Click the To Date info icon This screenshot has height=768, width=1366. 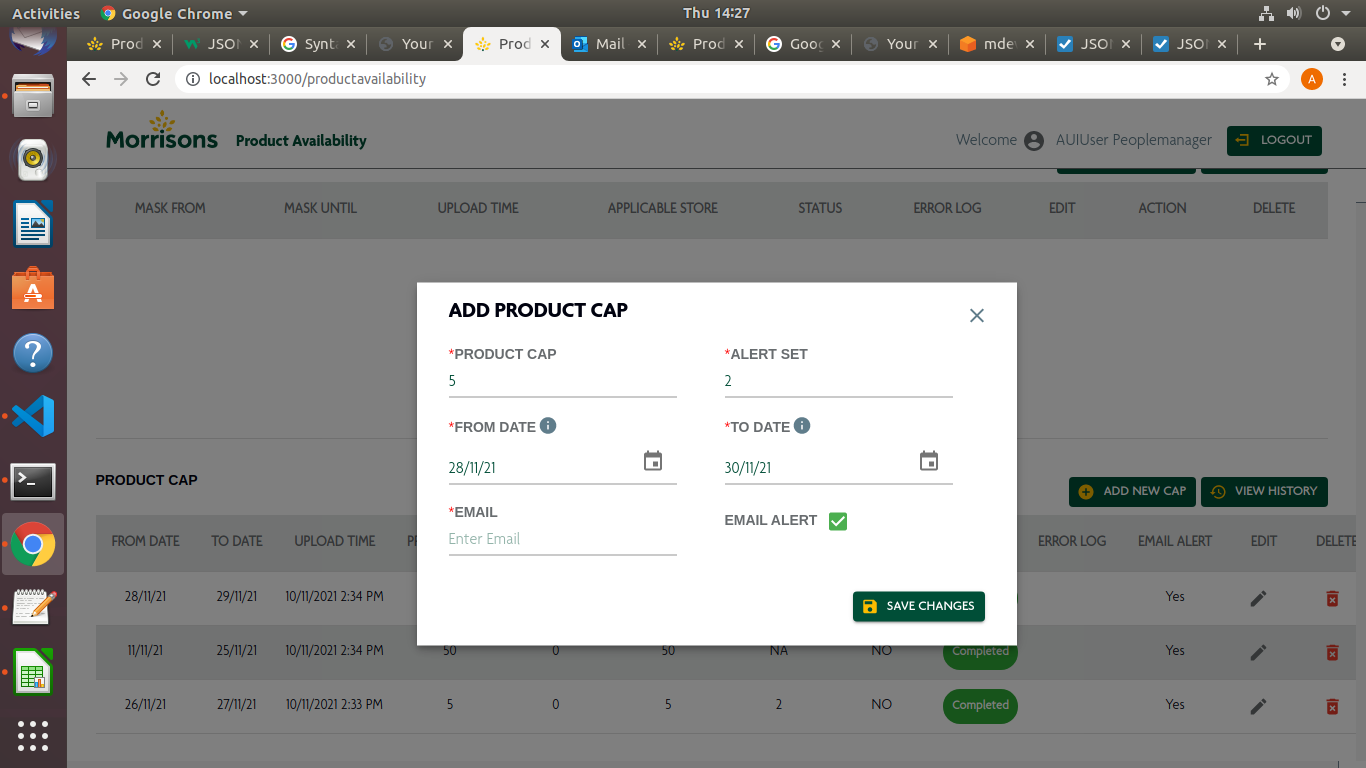pos(802,426)
